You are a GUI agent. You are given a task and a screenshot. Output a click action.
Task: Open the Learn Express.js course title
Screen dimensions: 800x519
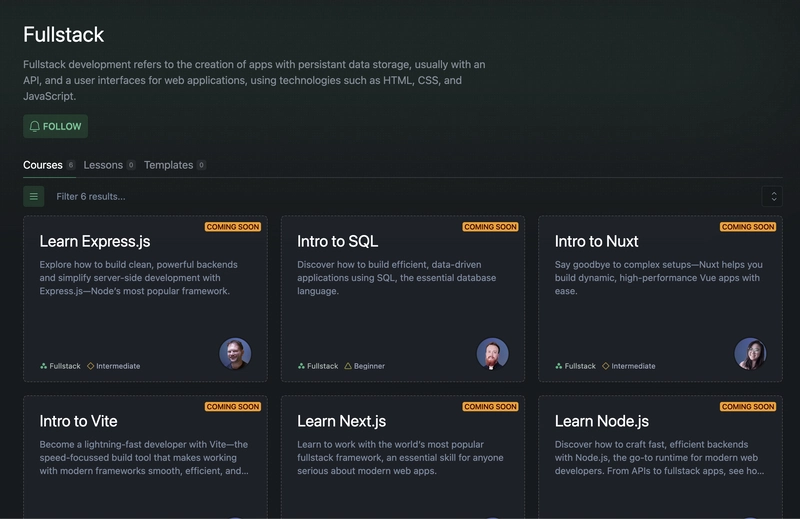pos(95,241)
